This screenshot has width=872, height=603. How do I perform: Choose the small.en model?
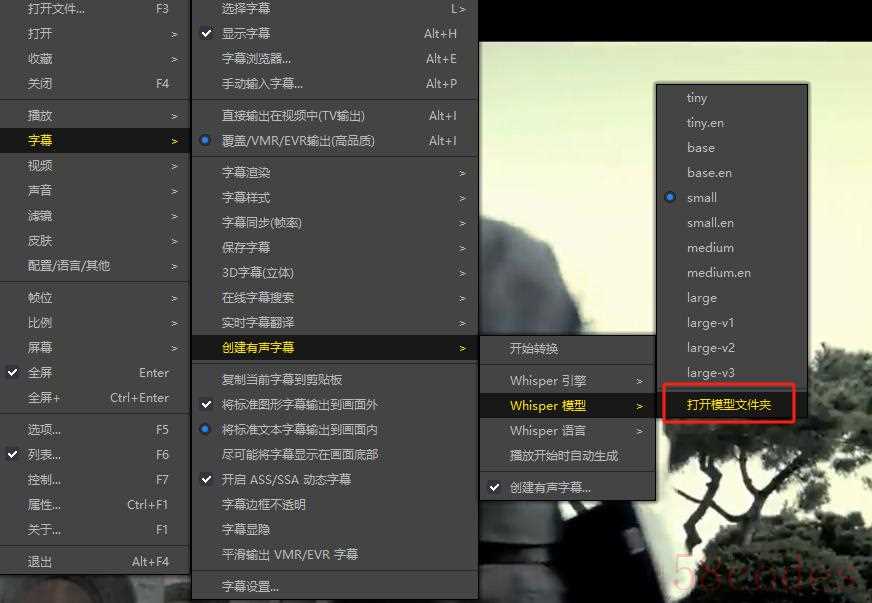coord(732,223)
